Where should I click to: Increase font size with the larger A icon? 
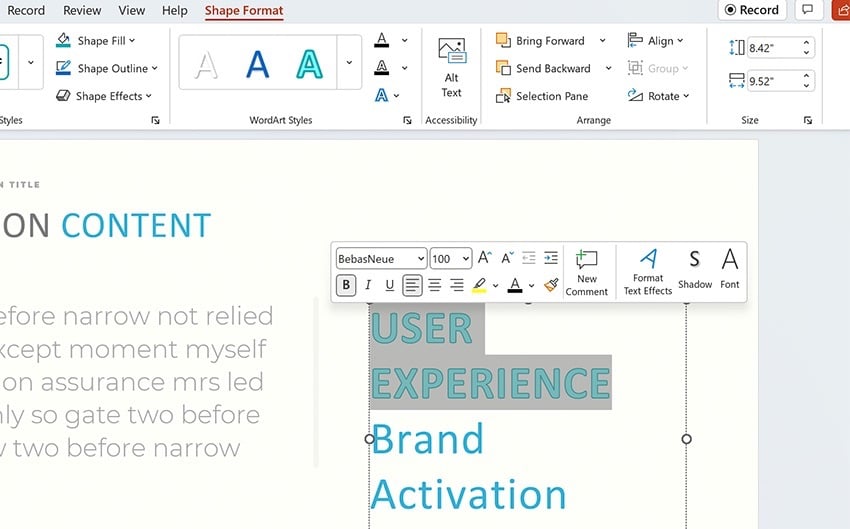[484, 259]
